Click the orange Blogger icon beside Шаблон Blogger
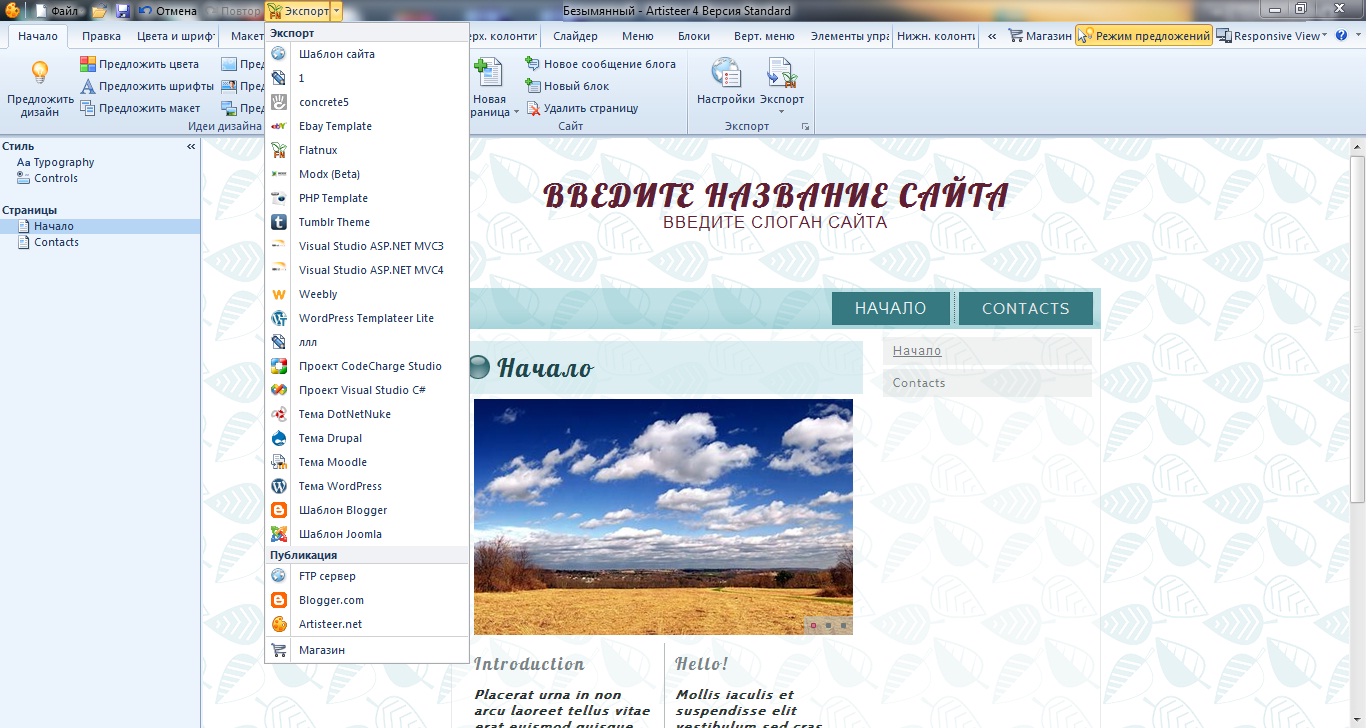 [x=279, y=510]
